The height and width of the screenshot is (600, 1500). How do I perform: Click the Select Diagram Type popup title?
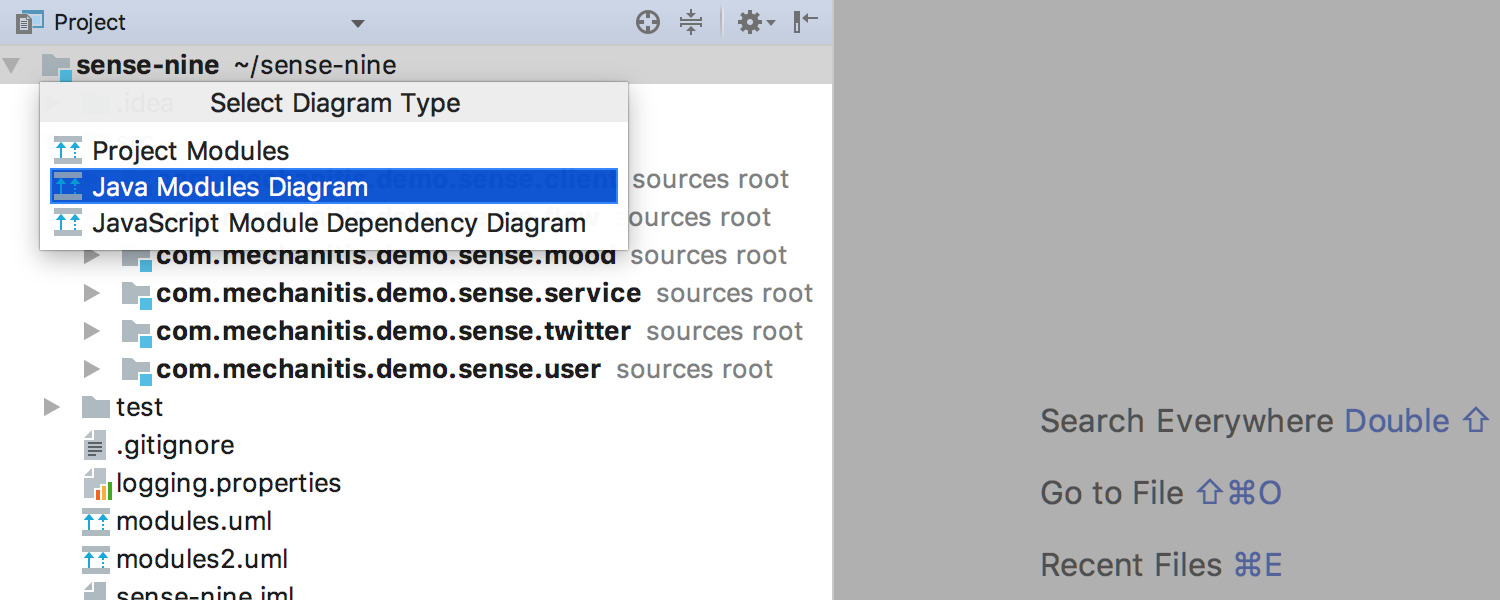[335, 103]
